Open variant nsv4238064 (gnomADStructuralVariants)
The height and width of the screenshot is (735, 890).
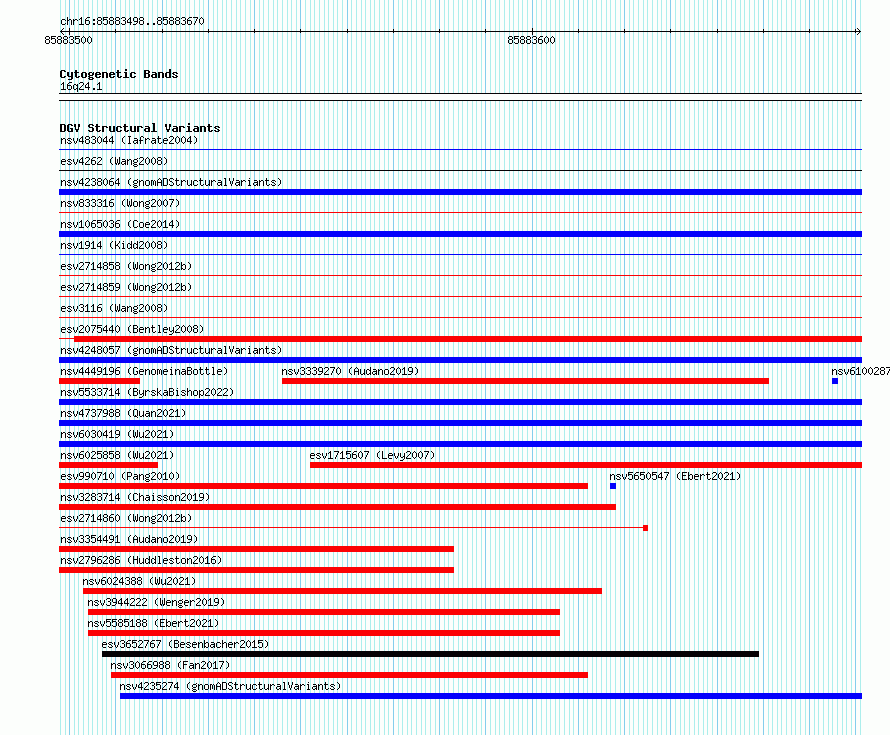click(171, 182)
